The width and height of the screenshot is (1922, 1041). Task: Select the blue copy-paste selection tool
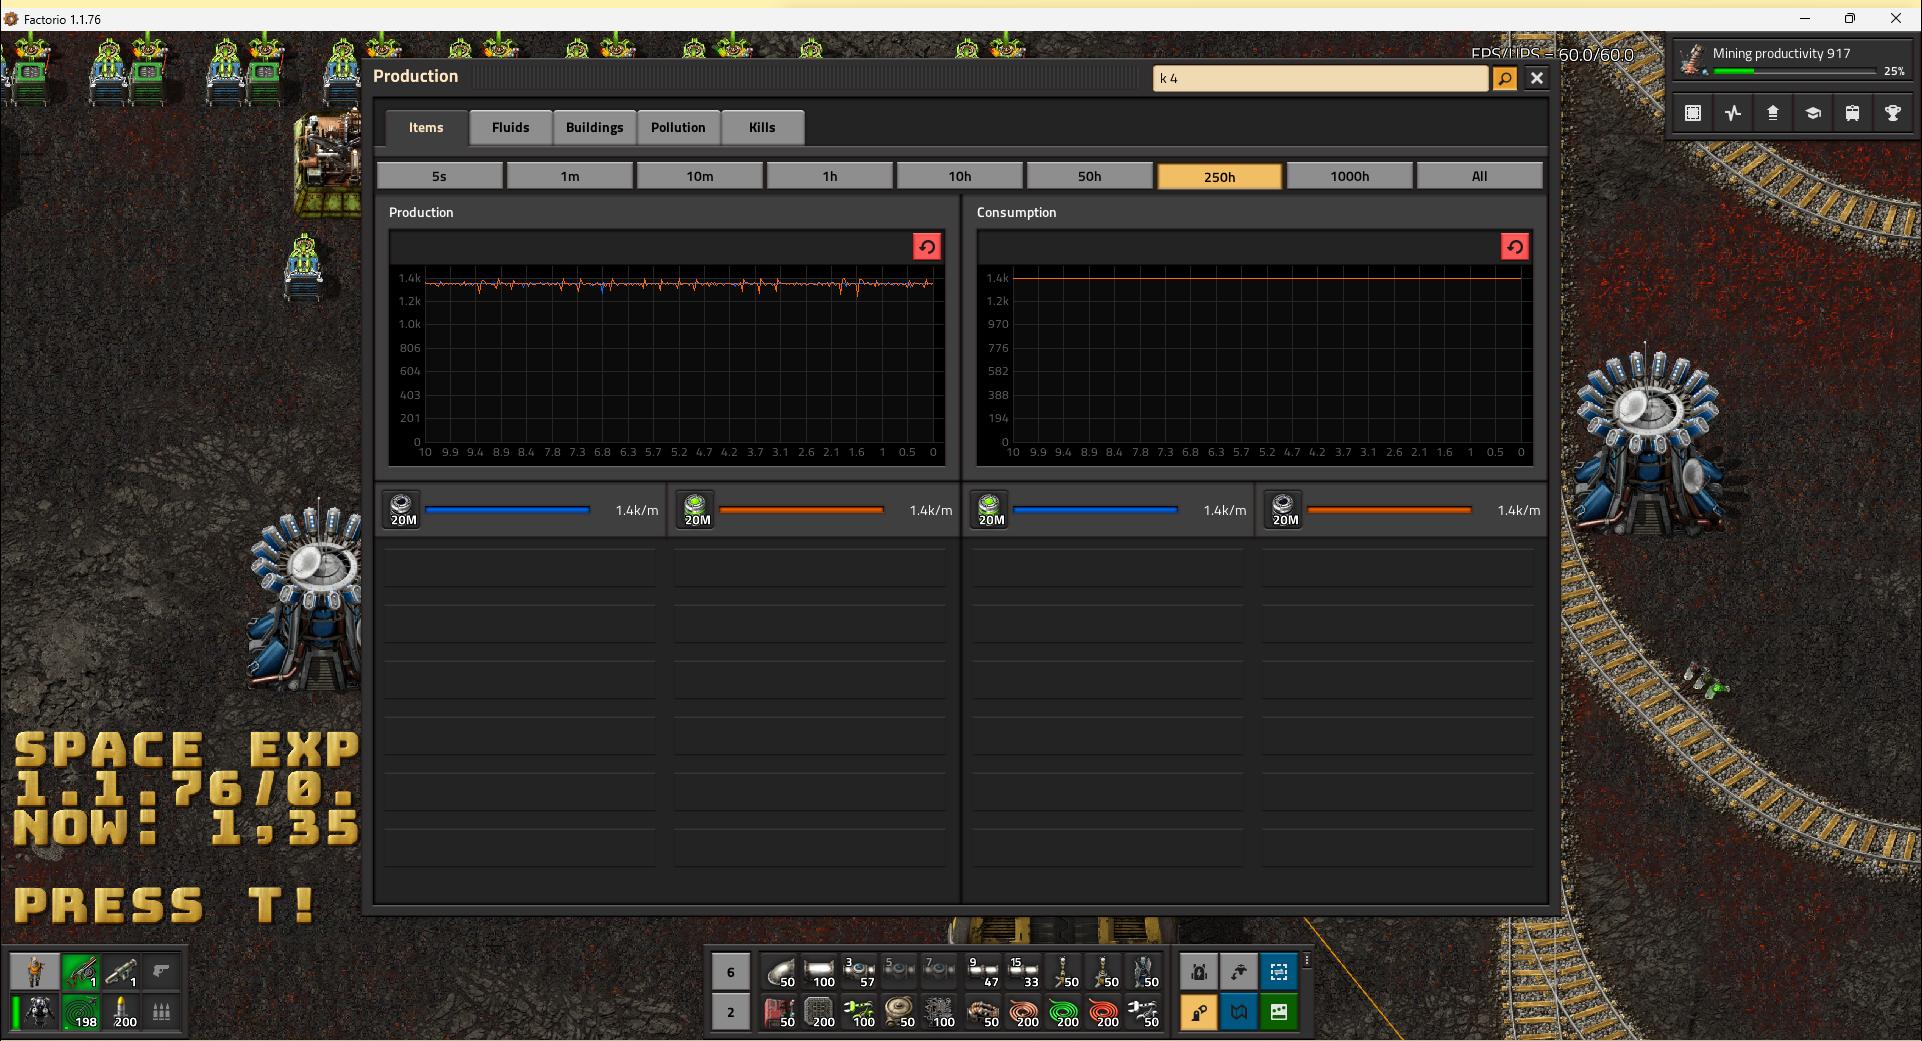pyautogui.click(x=1279, y=971)
